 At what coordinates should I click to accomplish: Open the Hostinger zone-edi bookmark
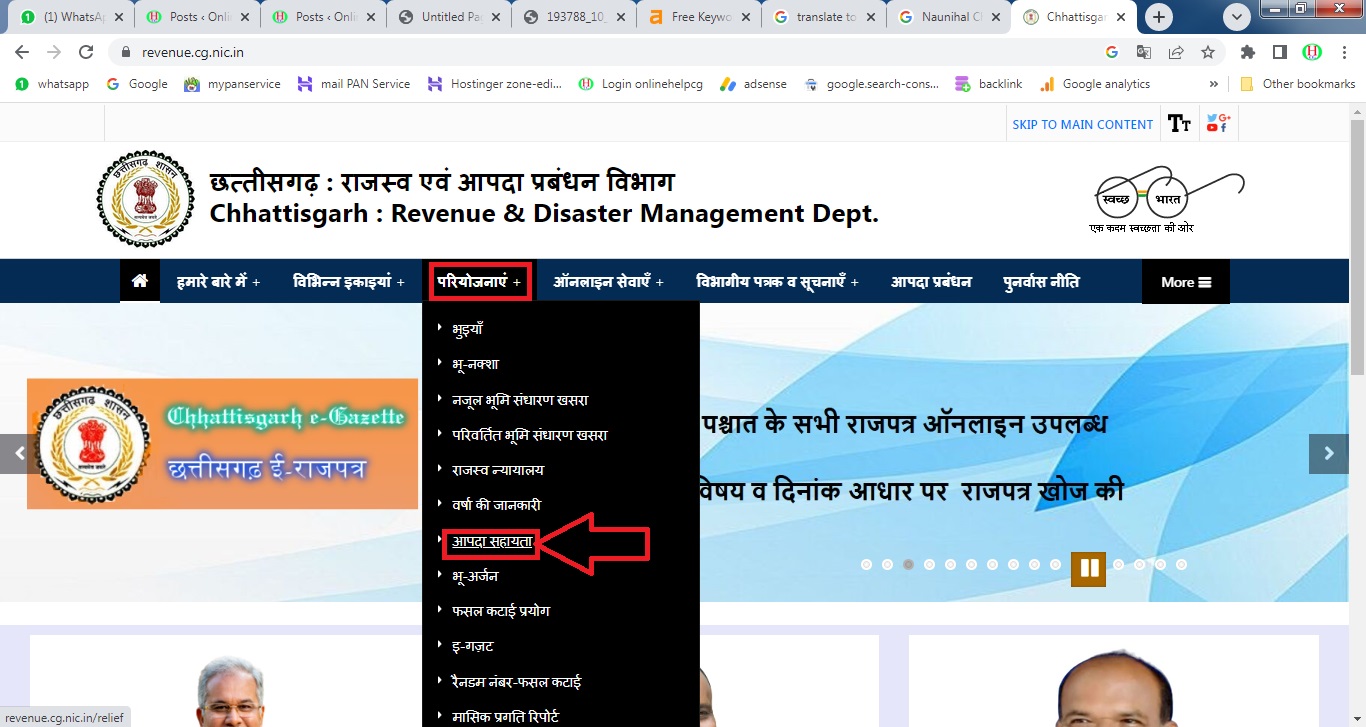pyautogui.click(x=494, y=84)
